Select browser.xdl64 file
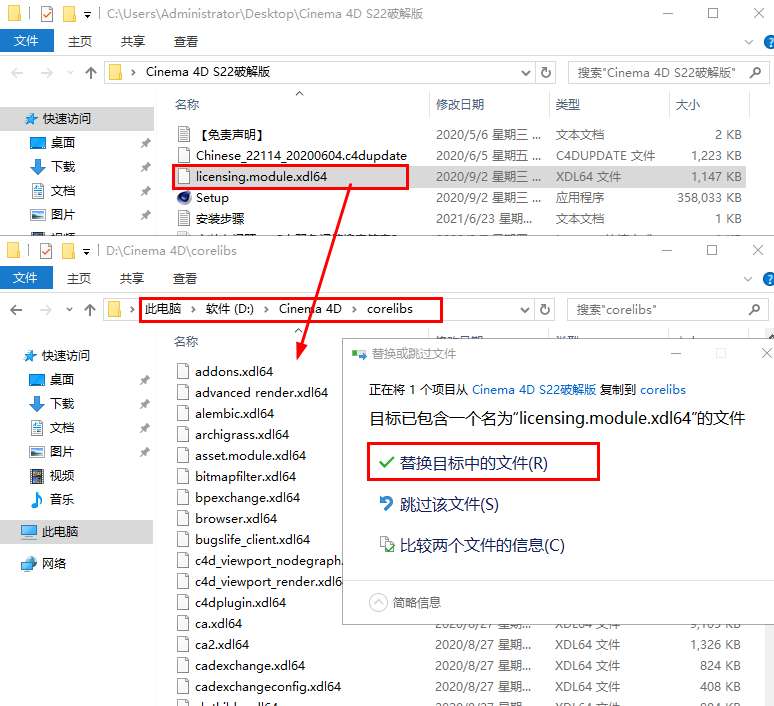774x706 pixels. [x=236, y=518]
